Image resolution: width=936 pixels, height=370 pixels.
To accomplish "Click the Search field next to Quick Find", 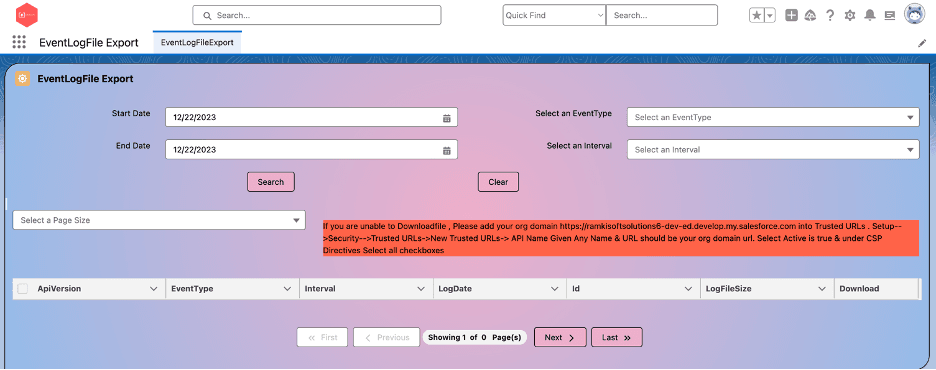I will (661, 16).
